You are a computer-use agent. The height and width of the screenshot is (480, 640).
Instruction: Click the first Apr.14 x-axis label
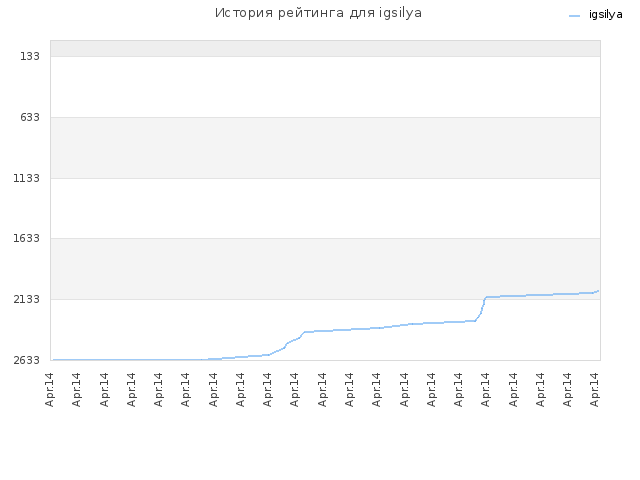pos(49,389)
